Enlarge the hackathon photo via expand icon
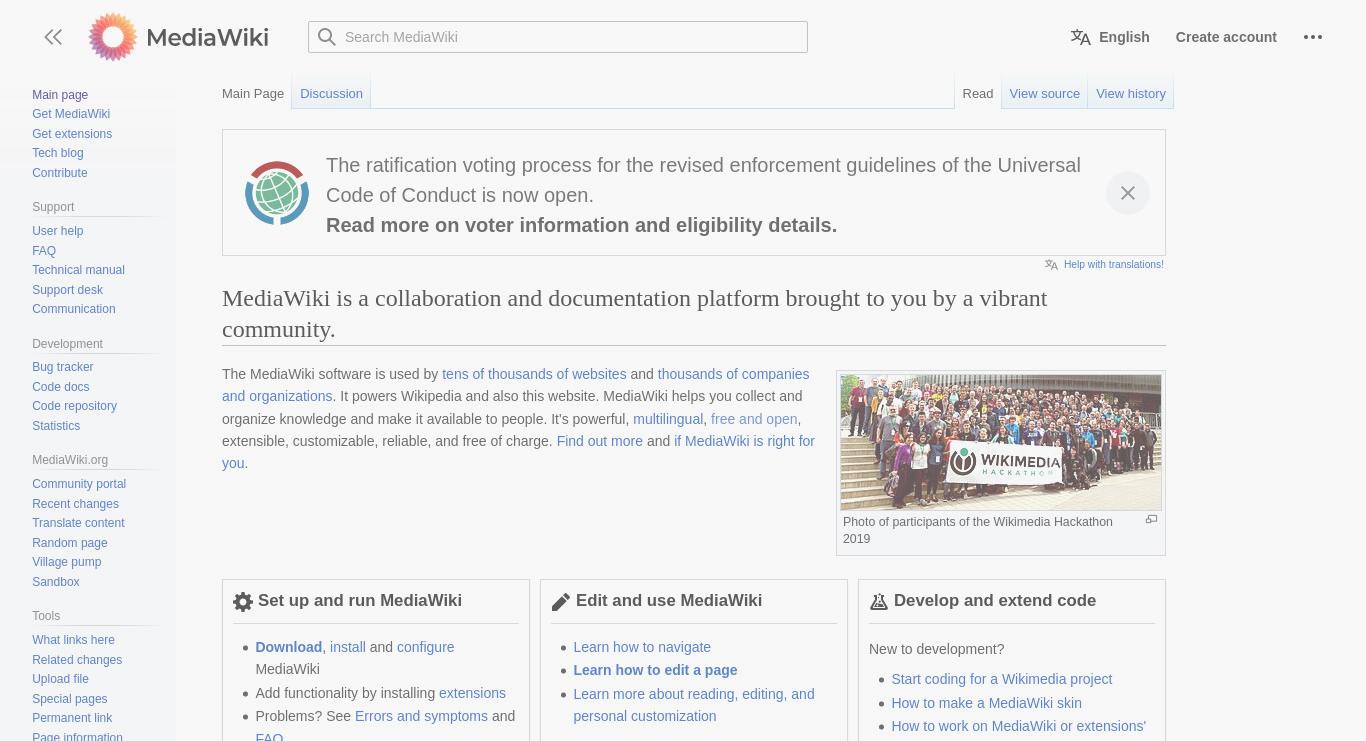Image resolution: width=1366 pixels, height=741 pixels. 1151,519
